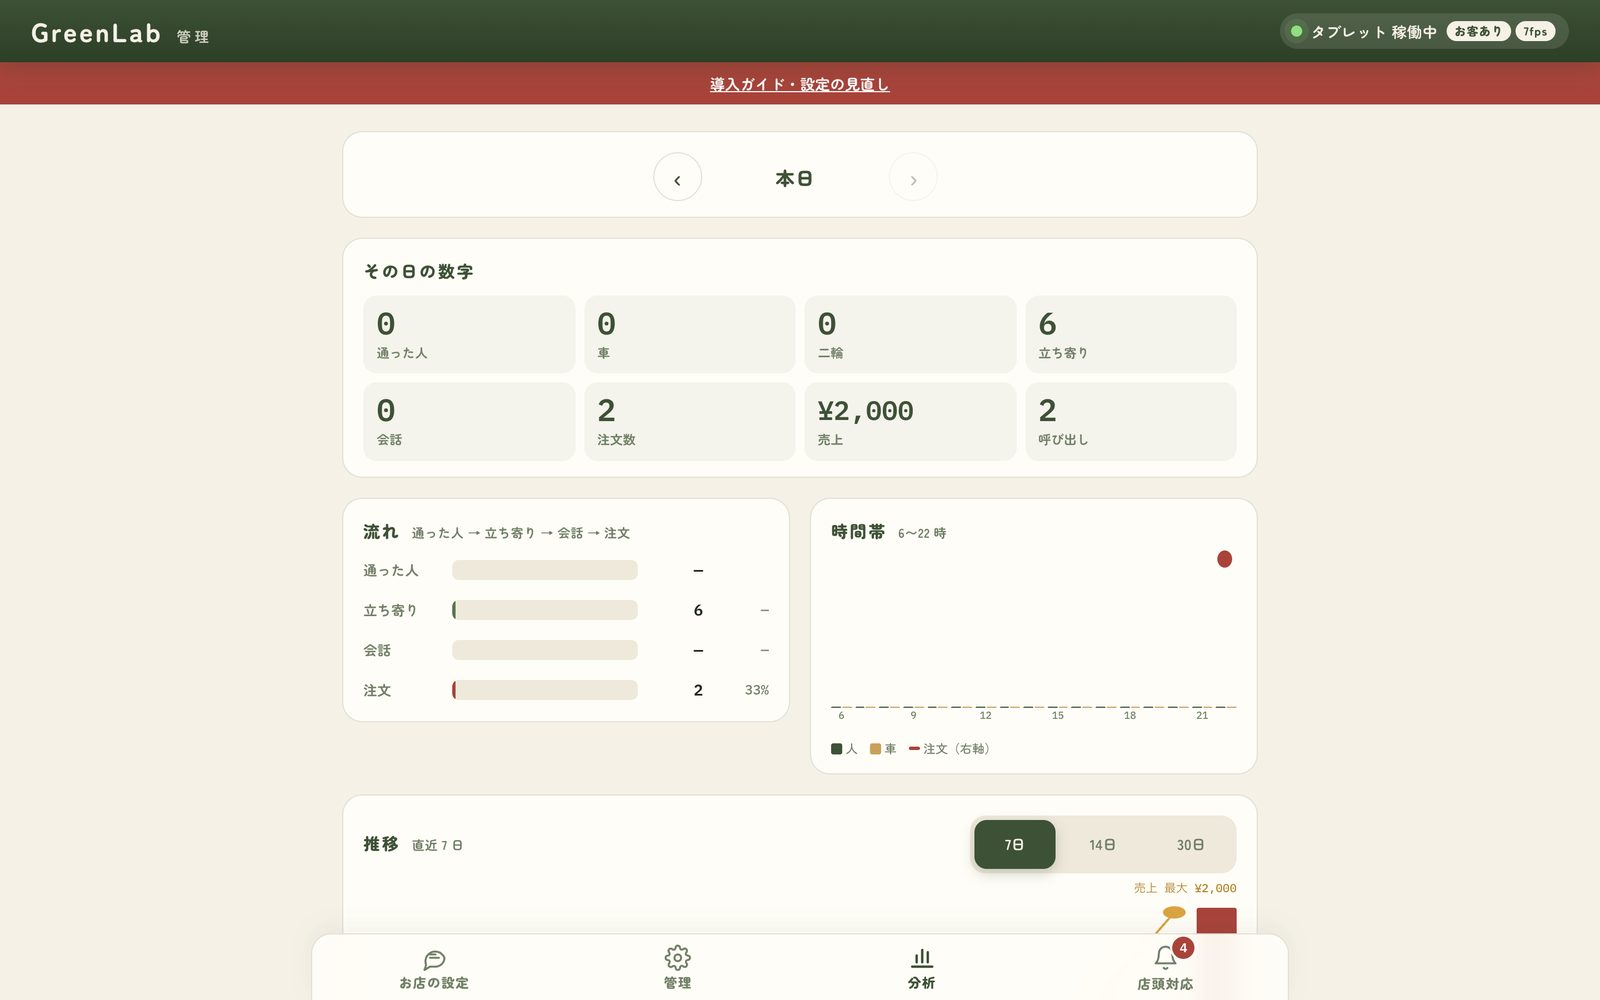This screenshot has width=1600, height=1000.
Task: Click the 33% conversion value
Action: tap(757, 690)
